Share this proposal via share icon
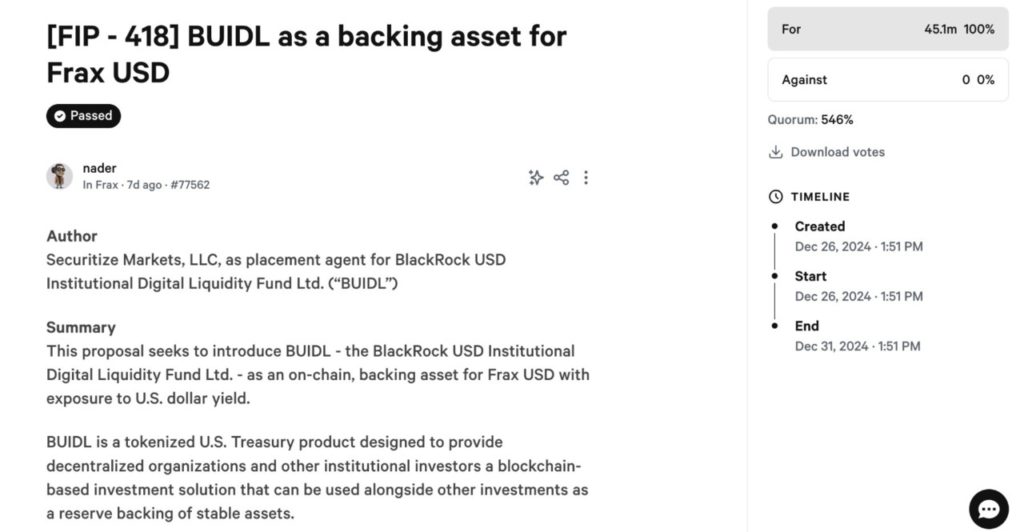This screenshot has width=1024, height=532. coord(561,177)
